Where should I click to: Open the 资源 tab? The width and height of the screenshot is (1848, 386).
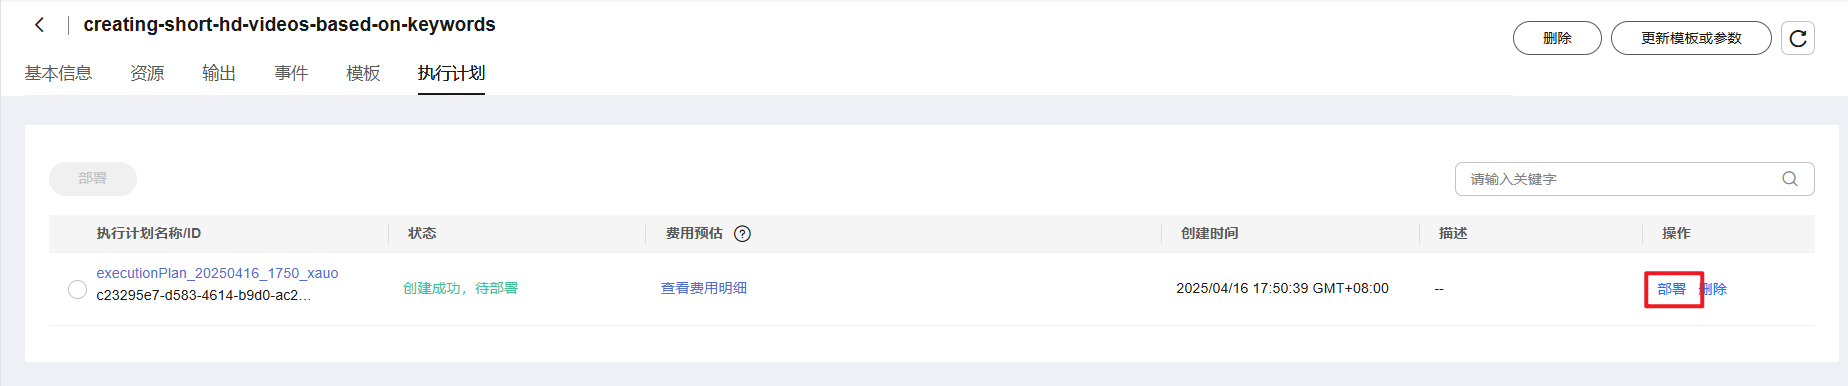[x=147, y=73]
